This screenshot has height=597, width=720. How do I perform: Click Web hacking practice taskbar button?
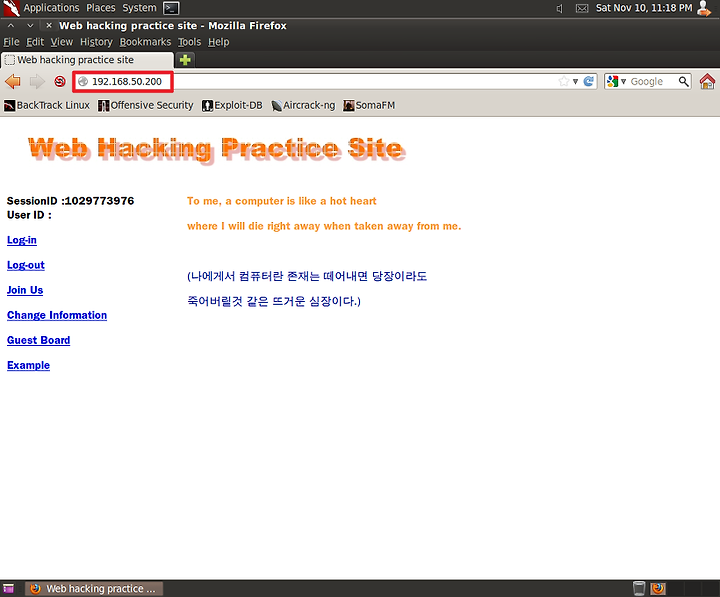(x=94, y=589)
